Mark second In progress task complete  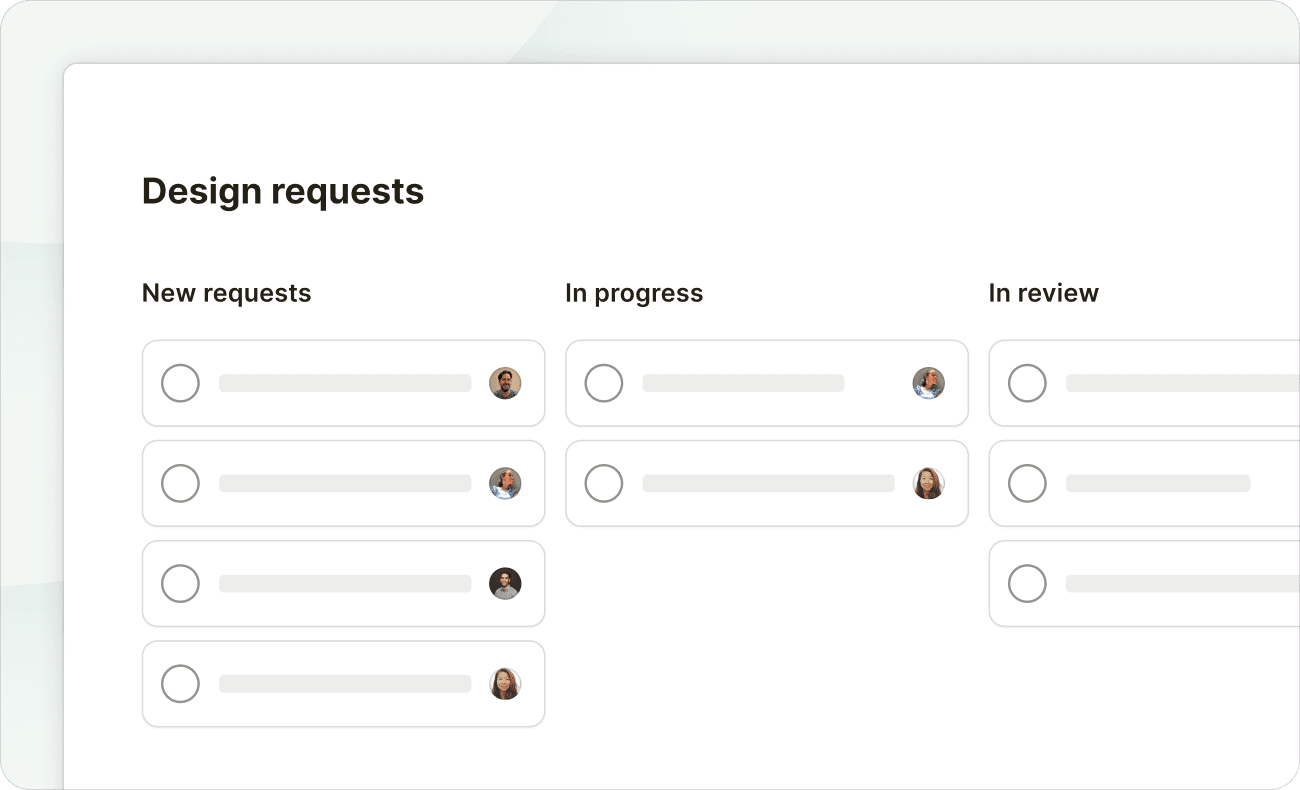pos(604,484)
